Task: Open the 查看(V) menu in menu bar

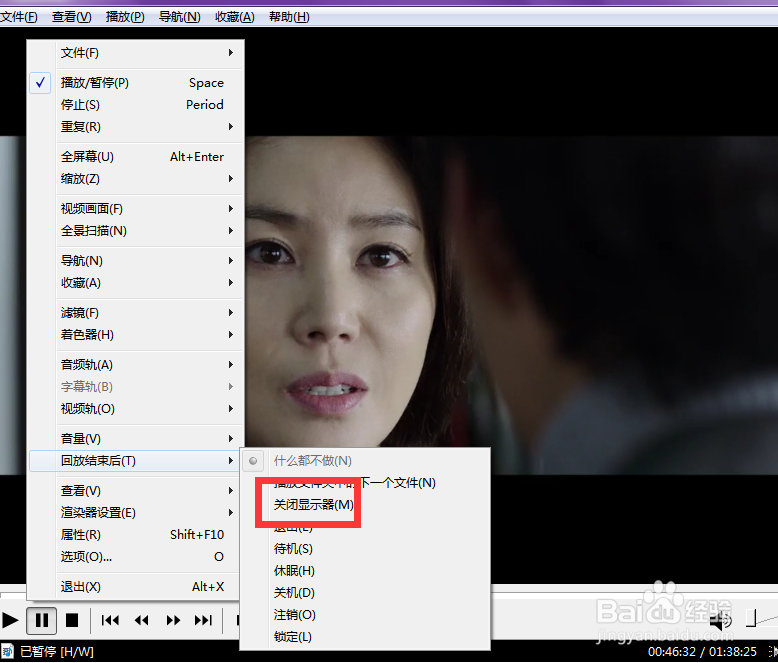Action: click(x=72, y=17)
